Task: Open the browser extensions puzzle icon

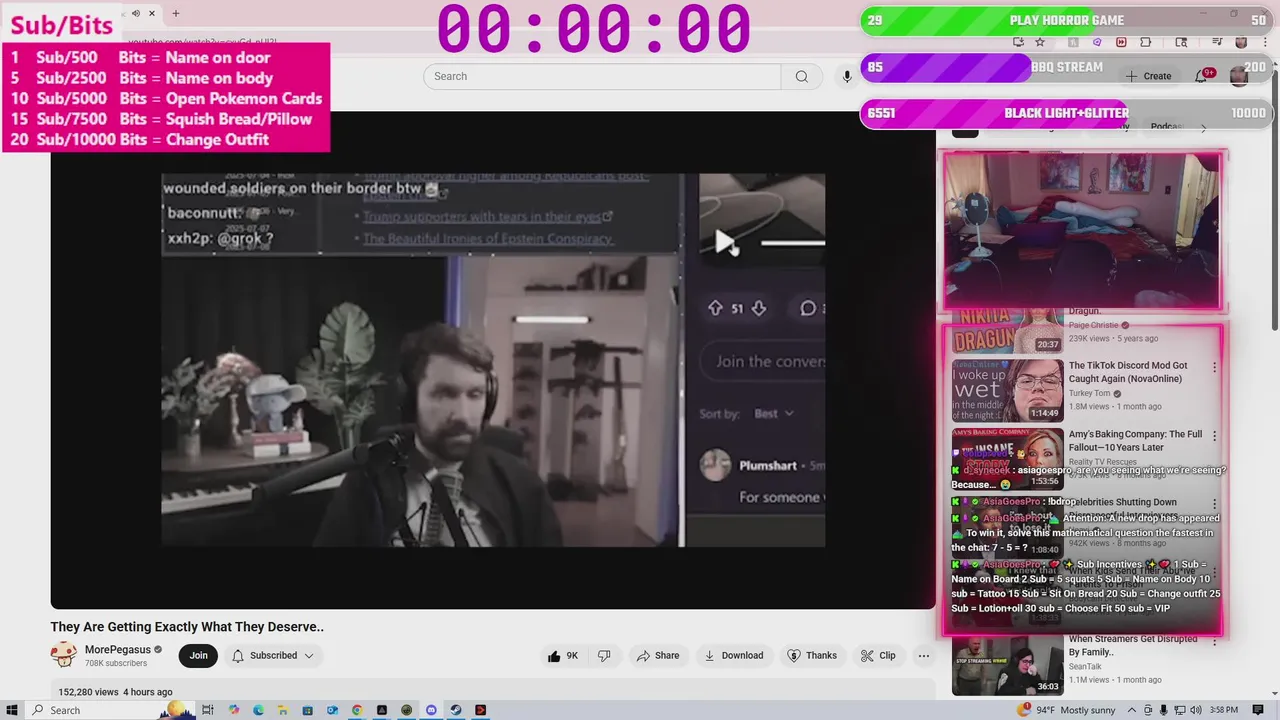Action: (x=1145, y=42)
